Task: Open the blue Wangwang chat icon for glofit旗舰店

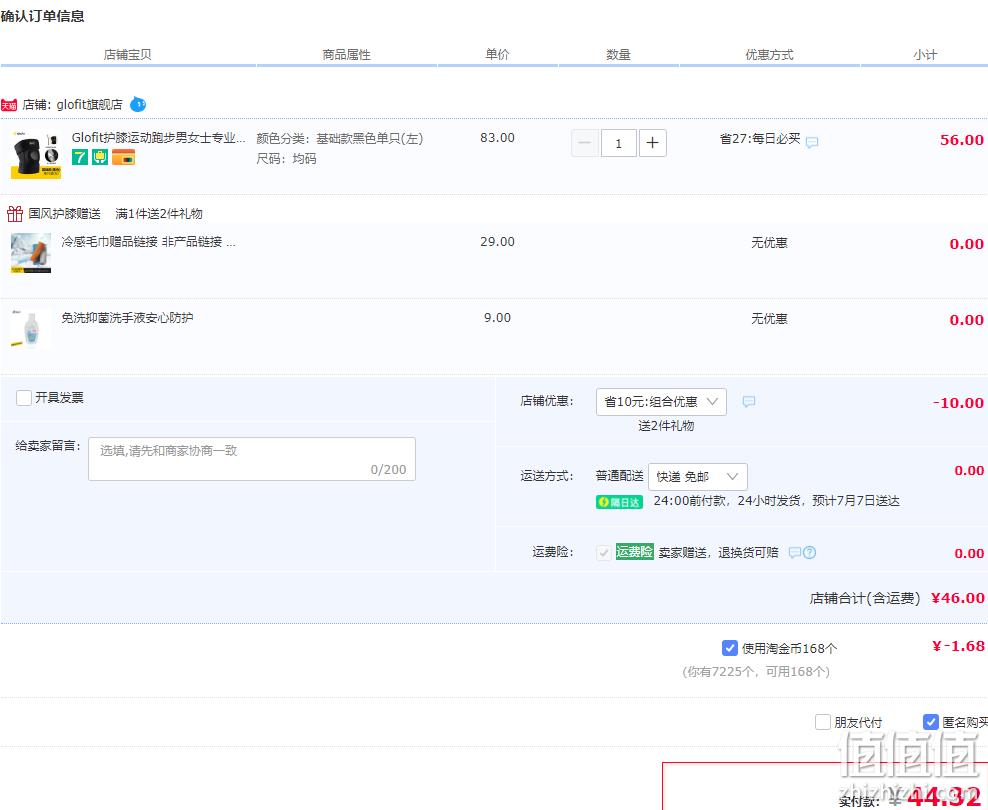Action: pos(138,105)
